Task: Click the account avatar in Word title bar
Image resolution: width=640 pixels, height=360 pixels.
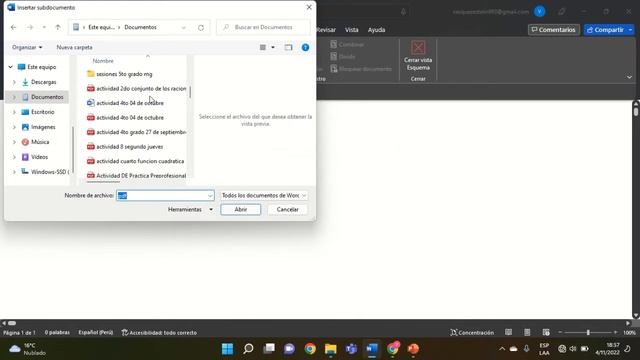Action: tap(540, 12)
